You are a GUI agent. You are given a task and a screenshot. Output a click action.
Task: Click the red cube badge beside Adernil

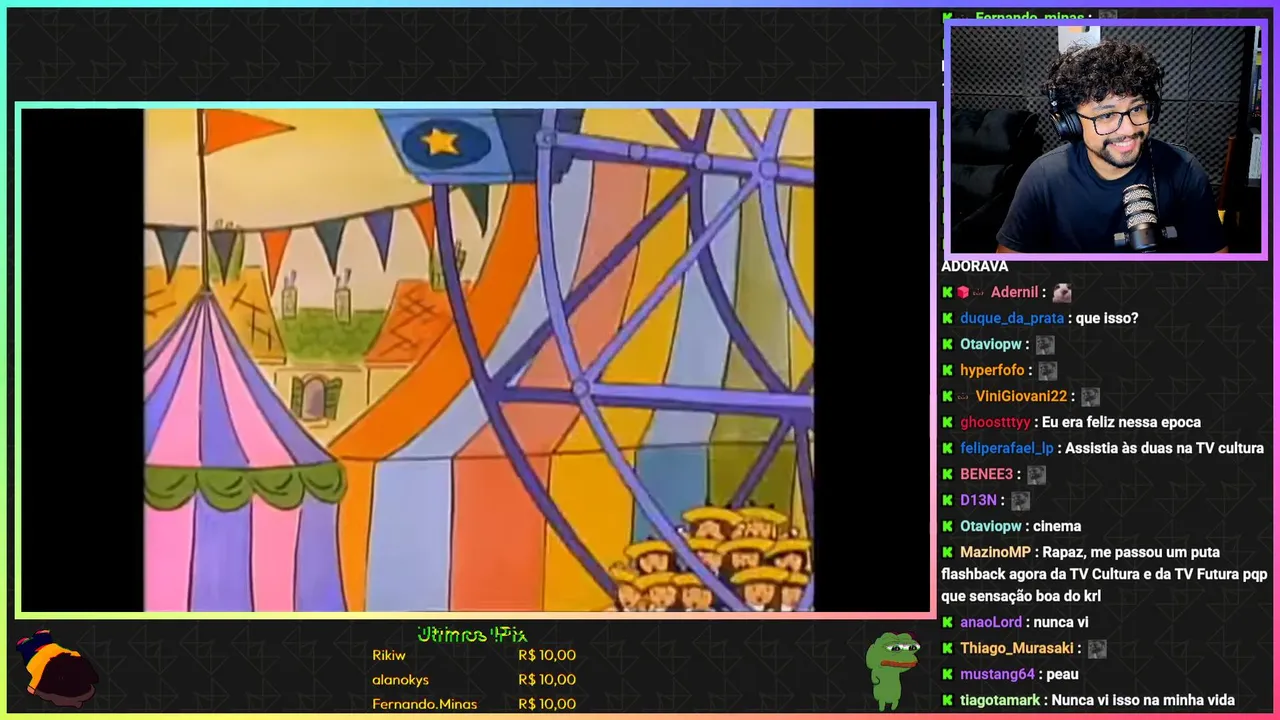963,292
